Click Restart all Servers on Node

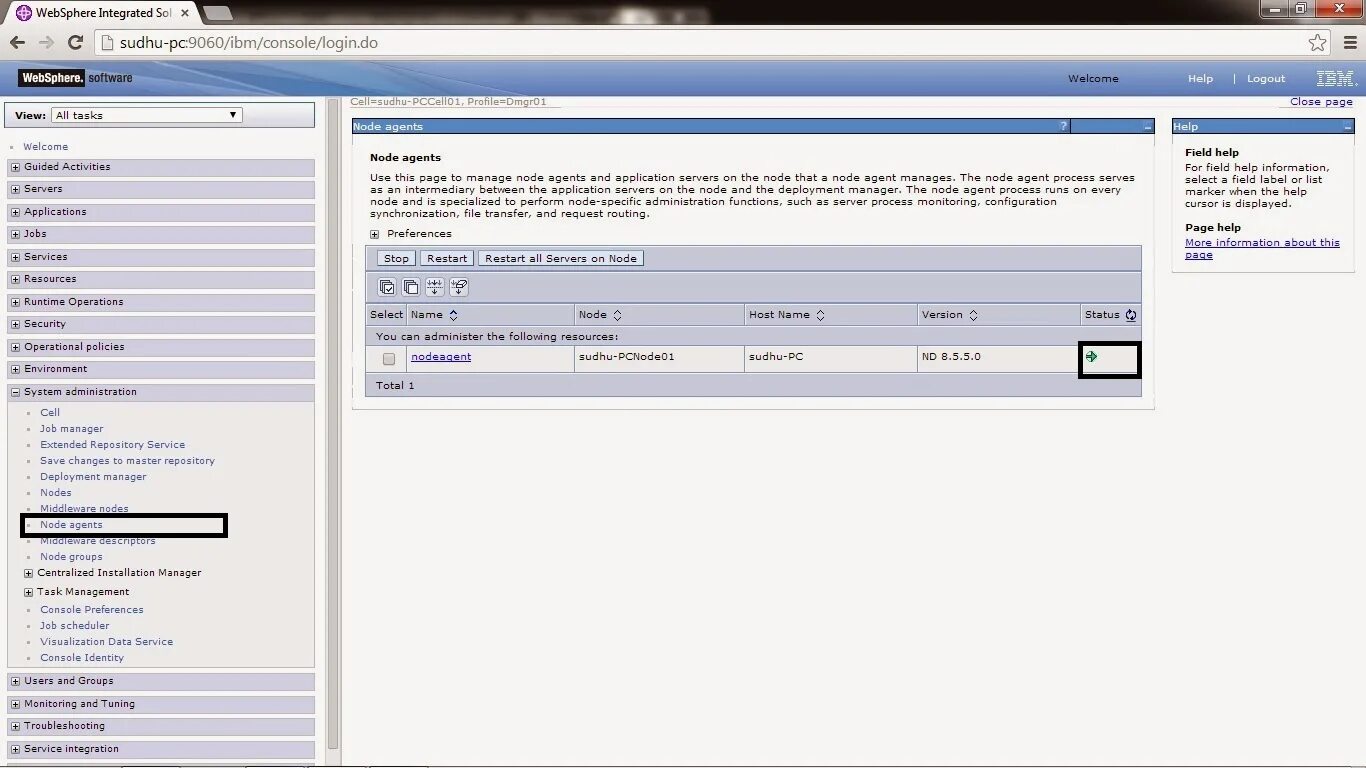click(x=561, y=258)
